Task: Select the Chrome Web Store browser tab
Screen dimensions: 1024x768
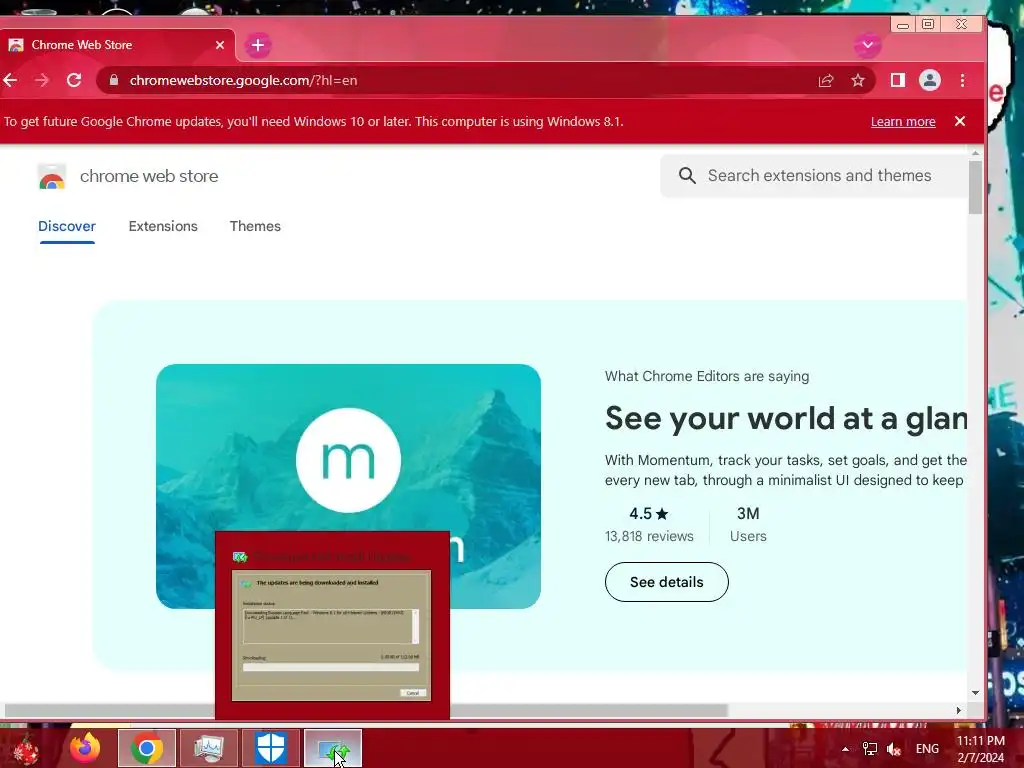Action: pos(116,45)
